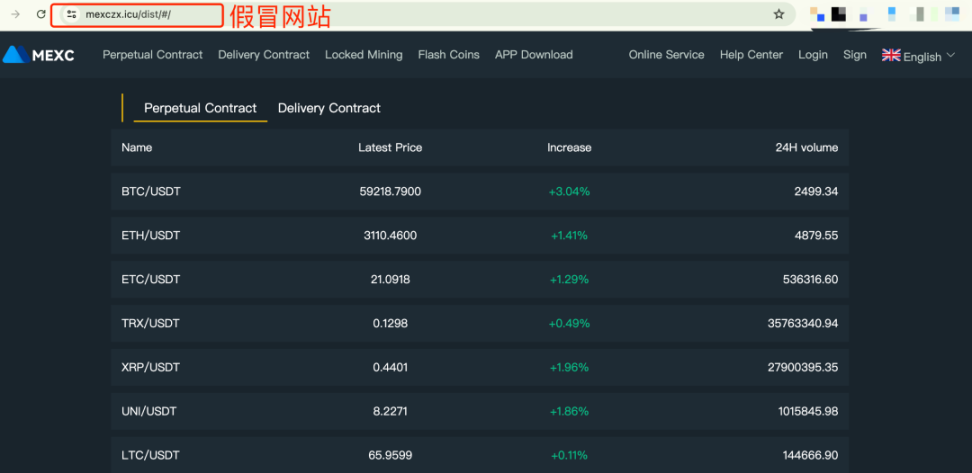Click LTC price 65.9599

390,456
